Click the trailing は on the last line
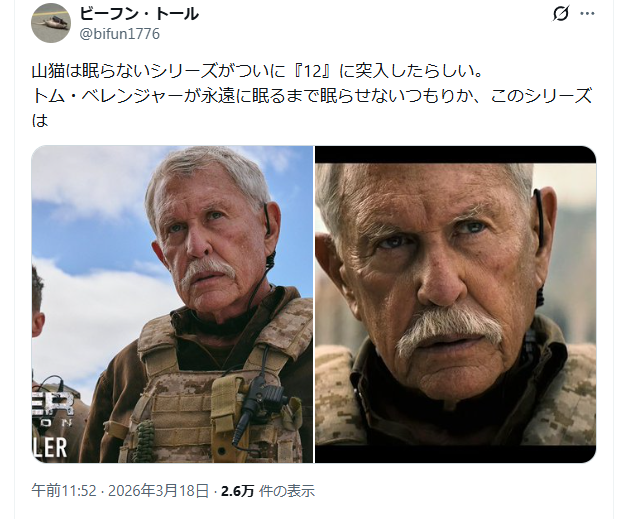 coord(40,120)
